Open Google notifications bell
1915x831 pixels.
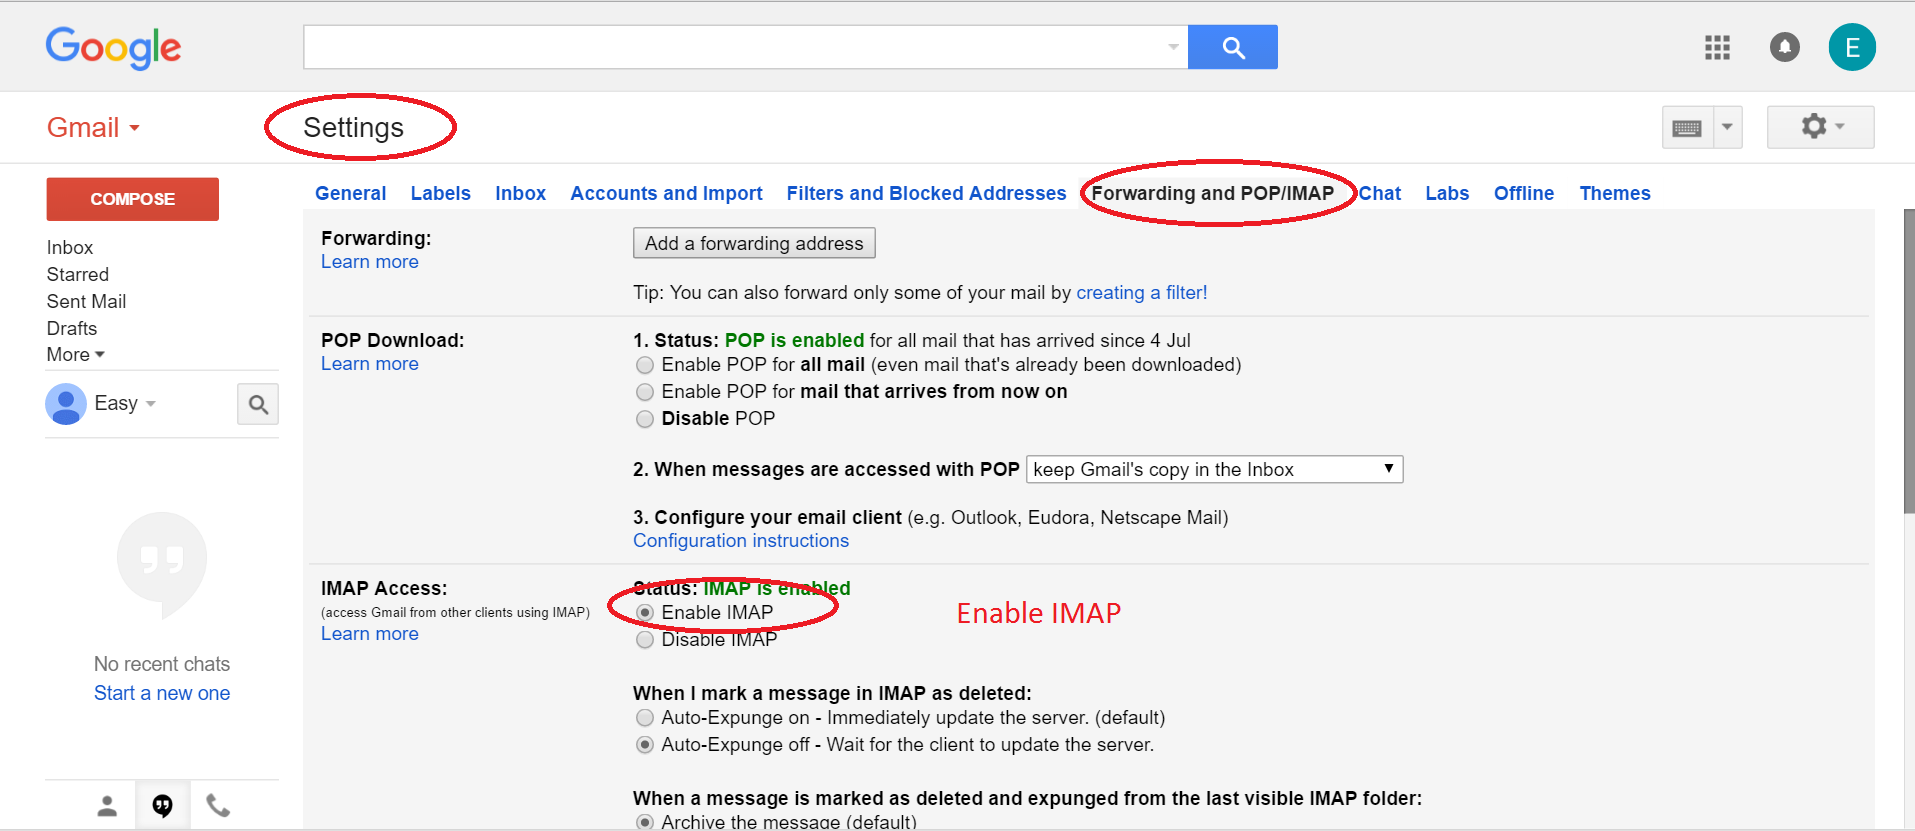tap(1784, 47)
